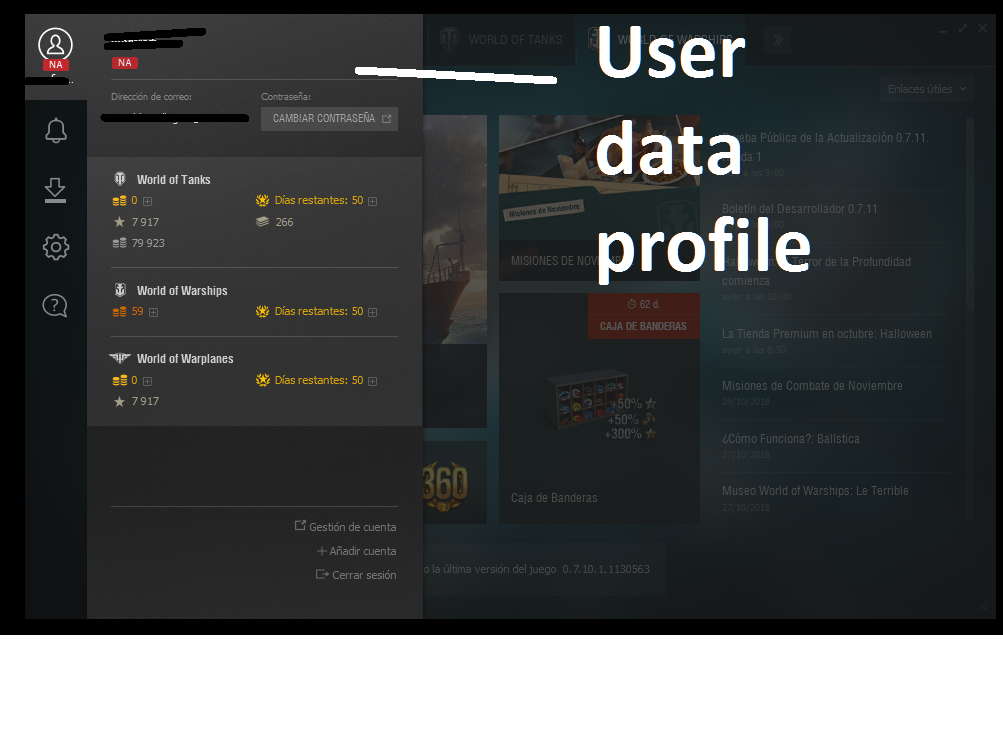Open the settings gear in sidebar
This screenshot has width=1003, height=736.
pyautogui.click(x=56, y=247)
